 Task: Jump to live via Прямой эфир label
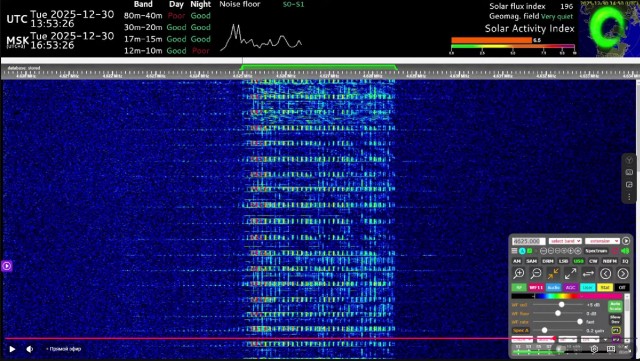tap(64, 349)
